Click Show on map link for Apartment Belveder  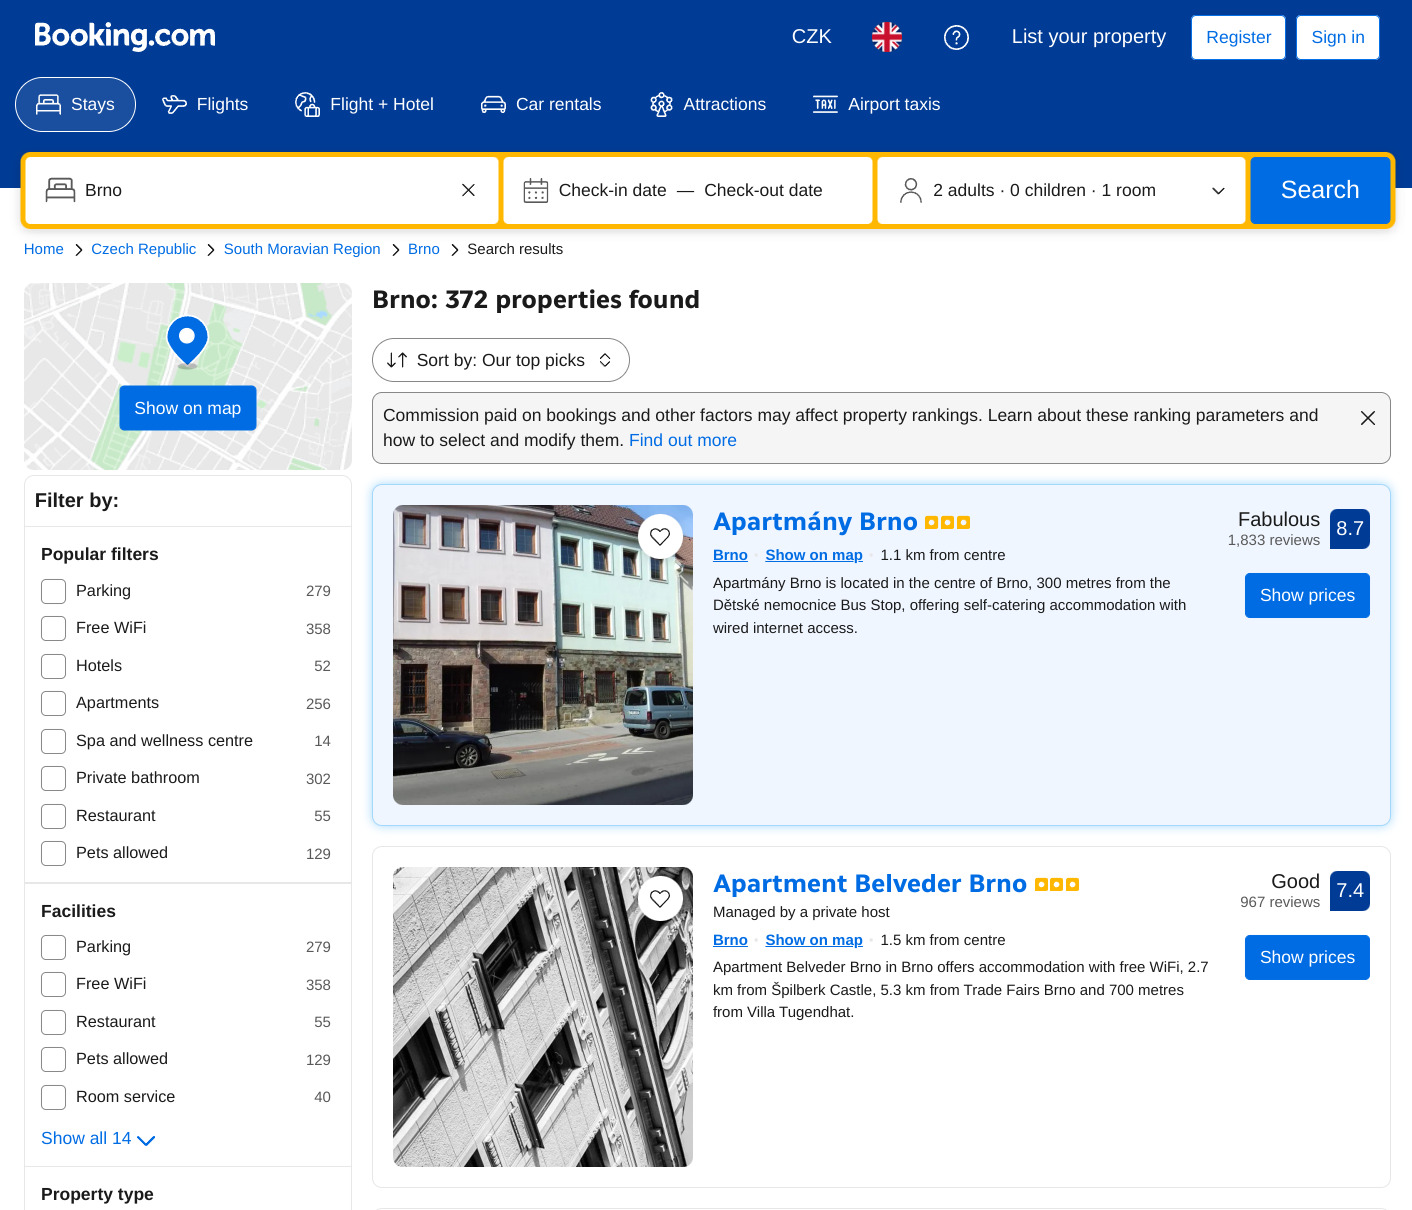click(814, 940)
